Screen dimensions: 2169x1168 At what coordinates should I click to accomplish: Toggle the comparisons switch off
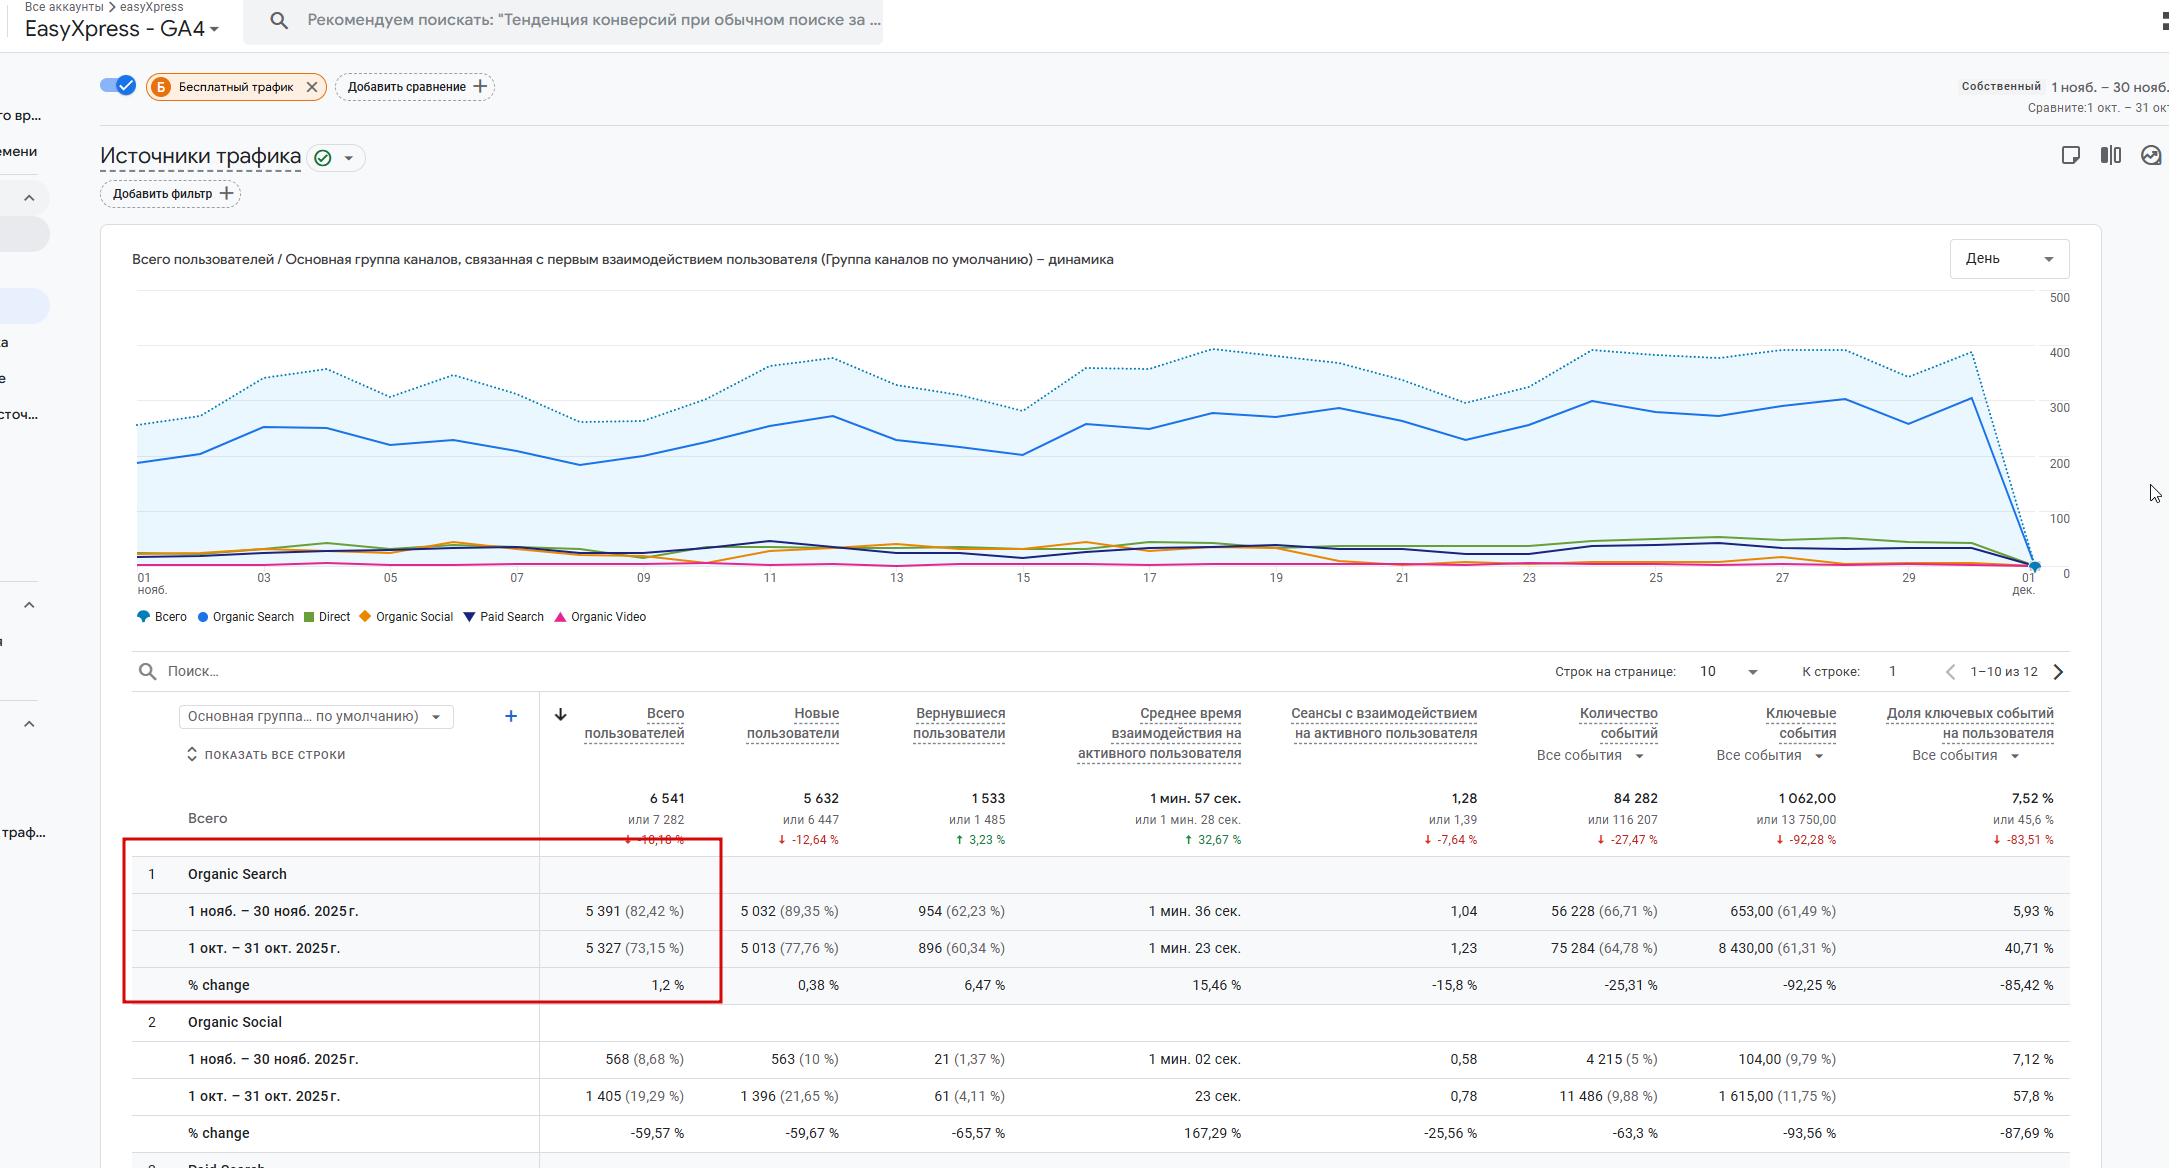(118, 86)
